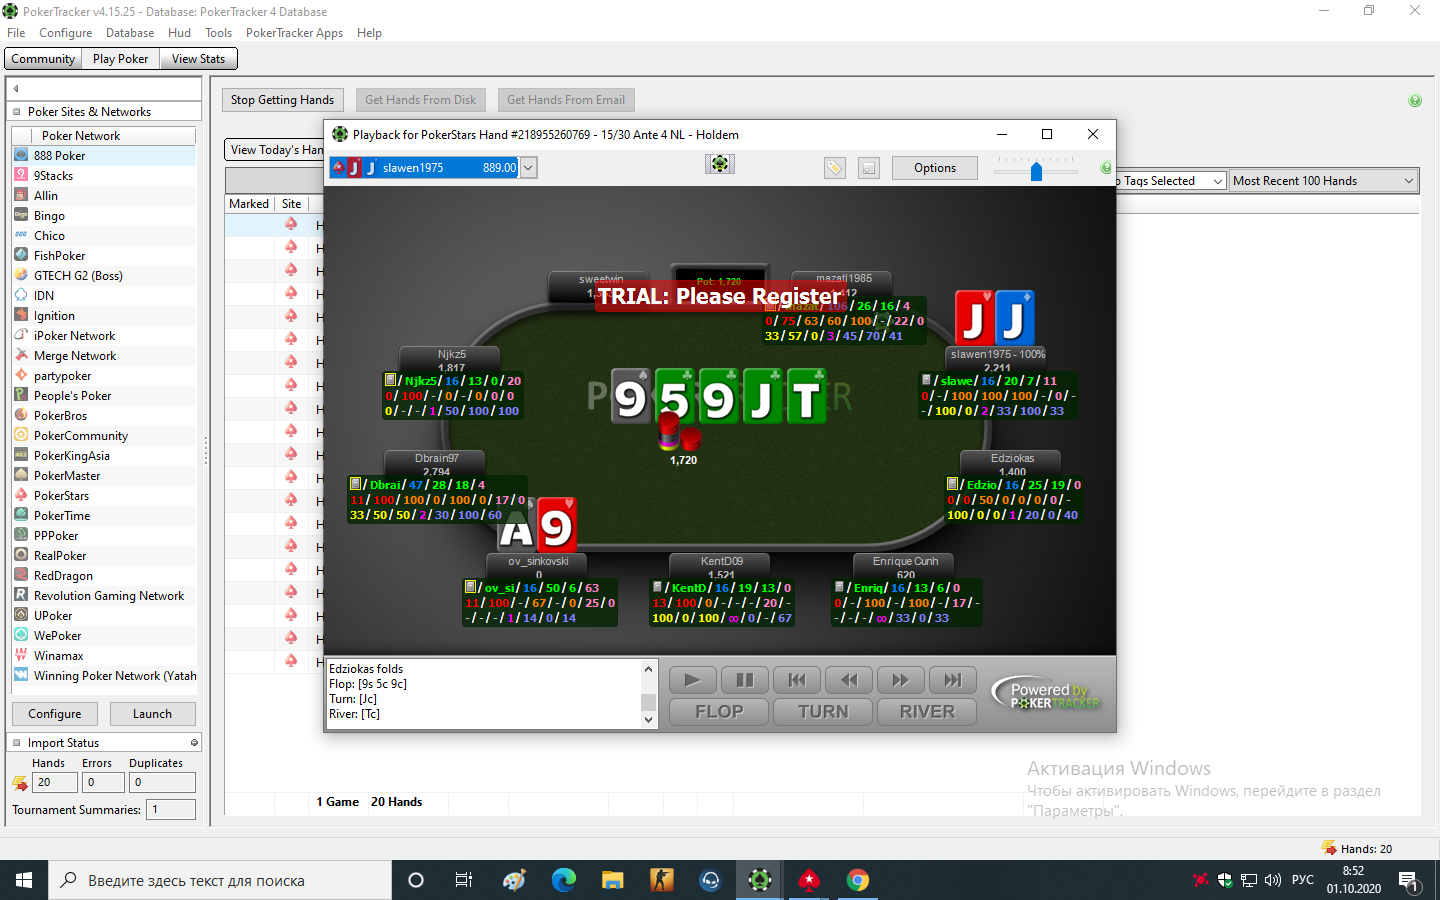The width and height of the screenshot is (1440, 900).
Task: Open PokerStars app in taskbar
Action: pyautogui.click(x=809, y=880)
